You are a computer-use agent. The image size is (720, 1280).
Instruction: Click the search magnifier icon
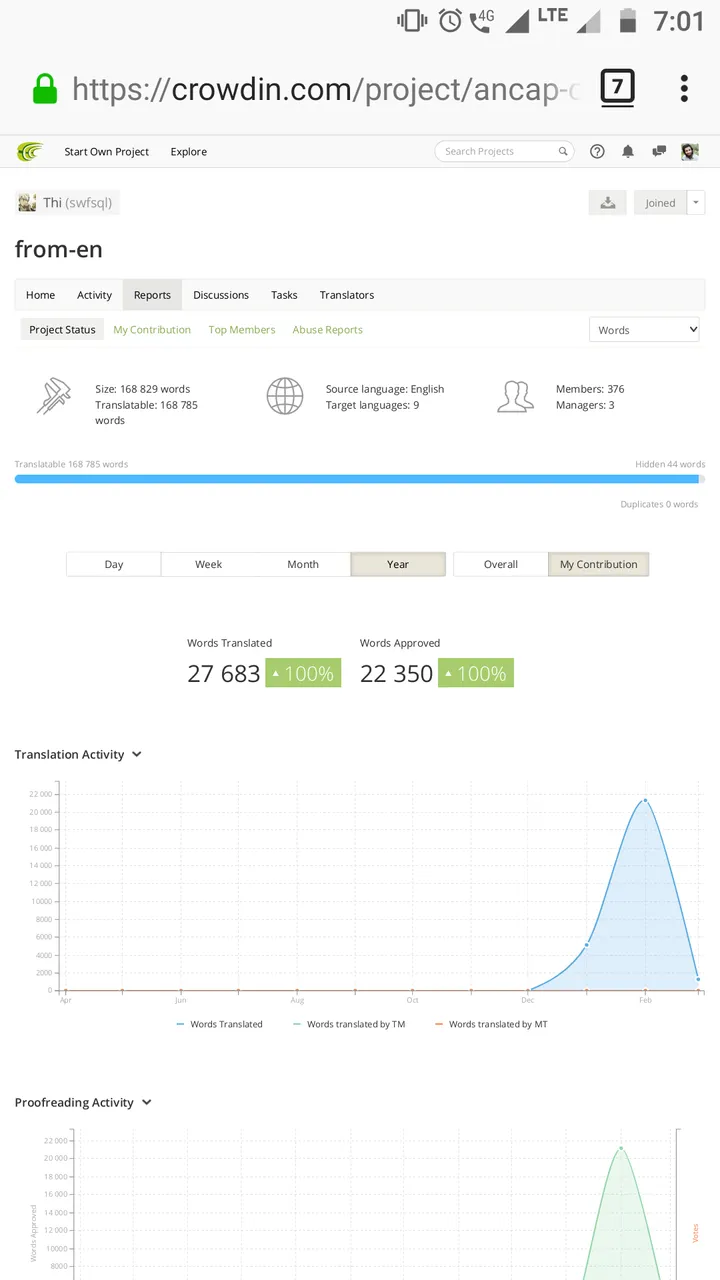pyautogui.click(x=563, y=152)
